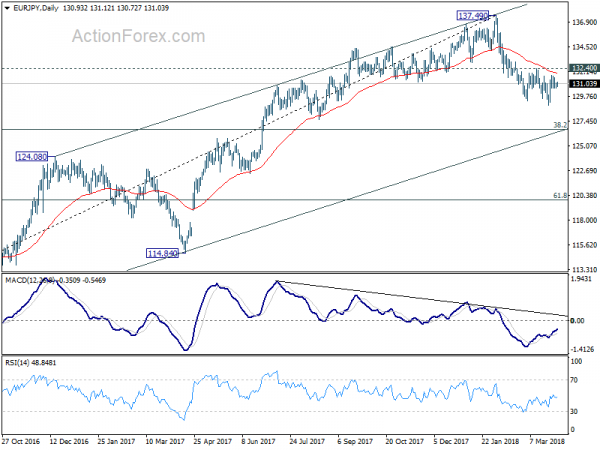Select the 38.2 Fibonacci level label
The width and height of the screenshot is (600, 450).
click(560, 125)
